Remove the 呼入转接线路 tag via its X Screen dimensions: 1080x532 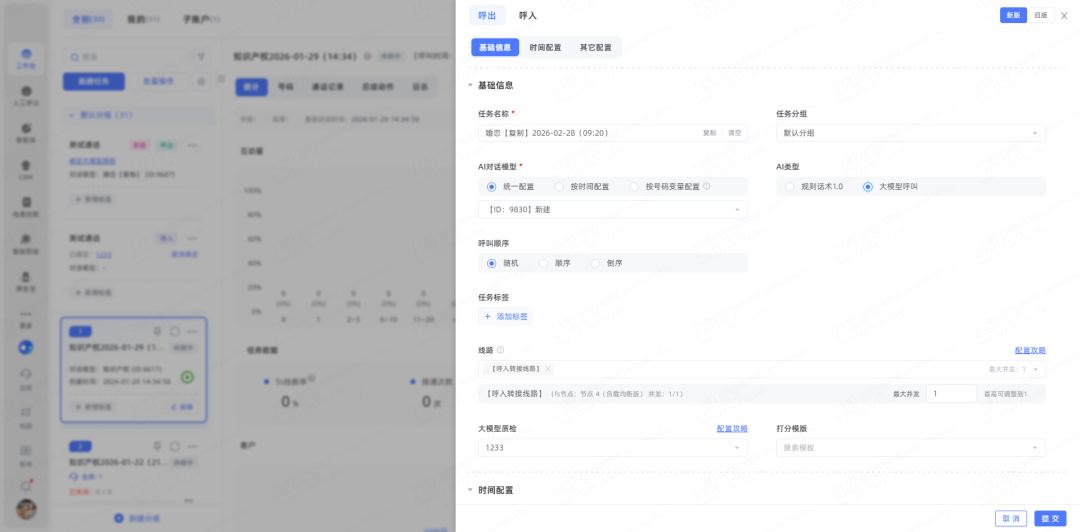[548, 369]
